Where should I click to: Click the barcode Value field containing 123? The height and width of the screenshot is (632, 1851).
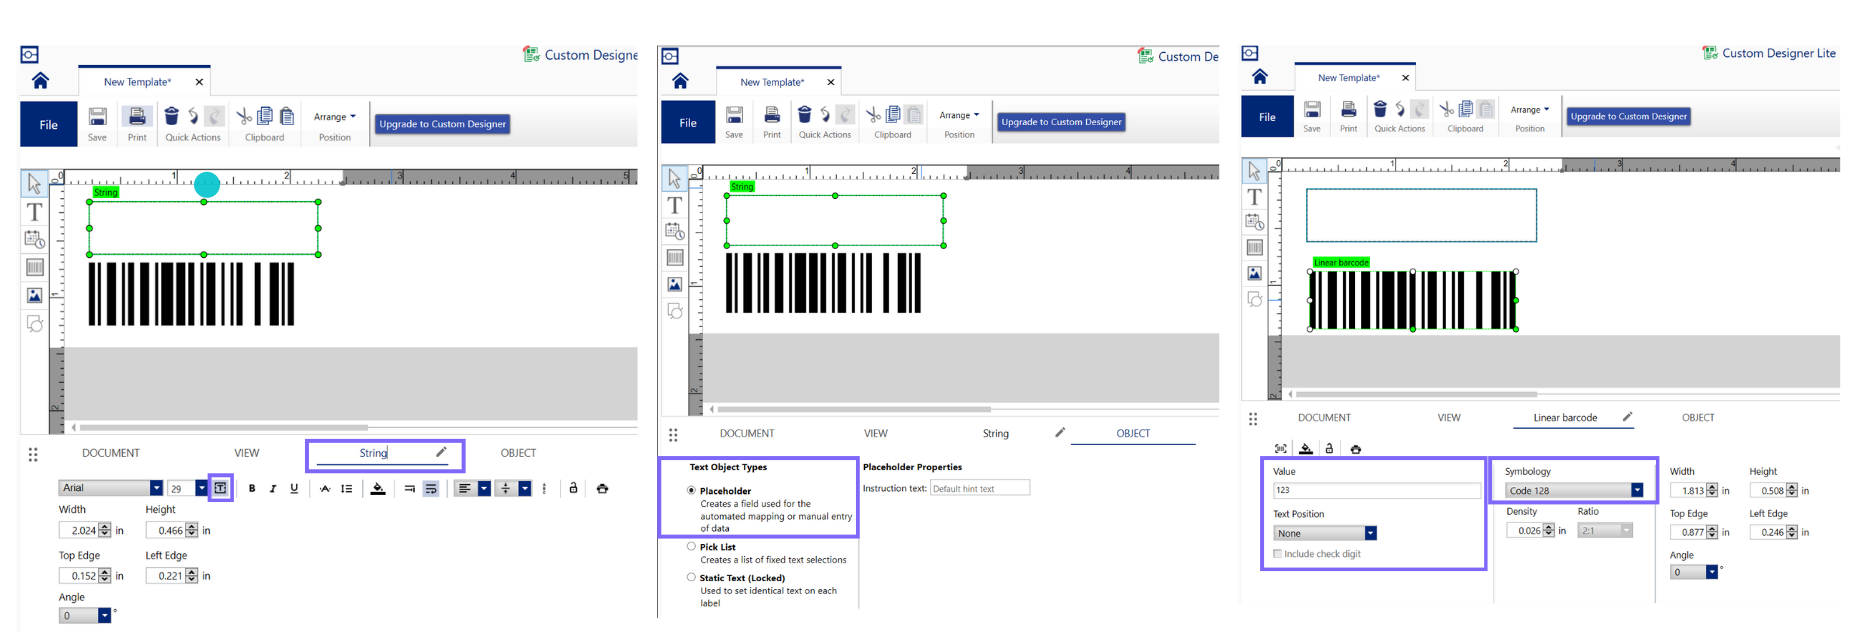[x=1375, y=490]
